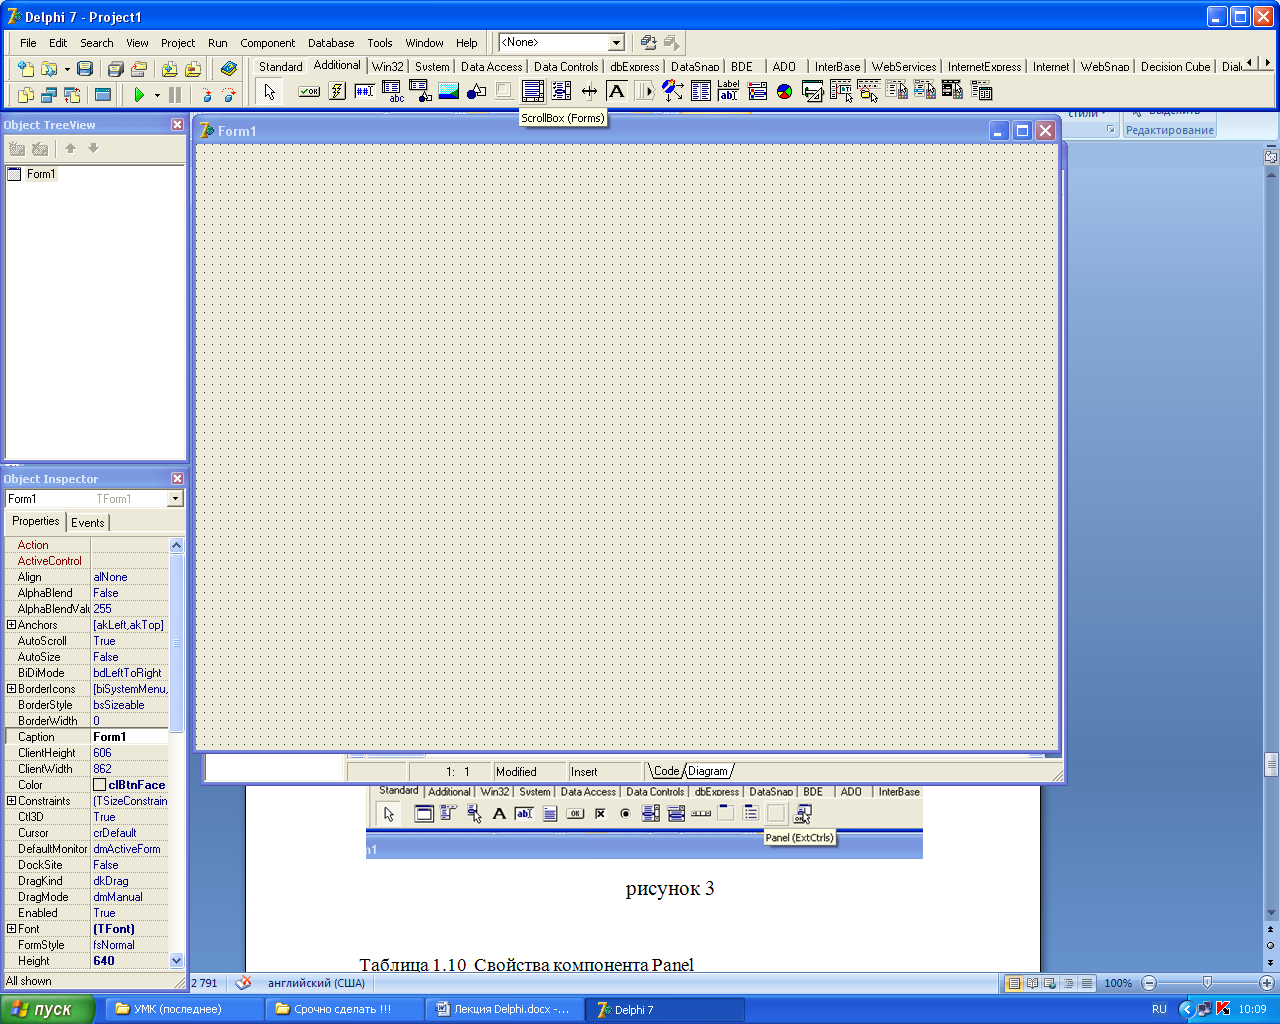Select the LabeledEdit component

(729, 92)
